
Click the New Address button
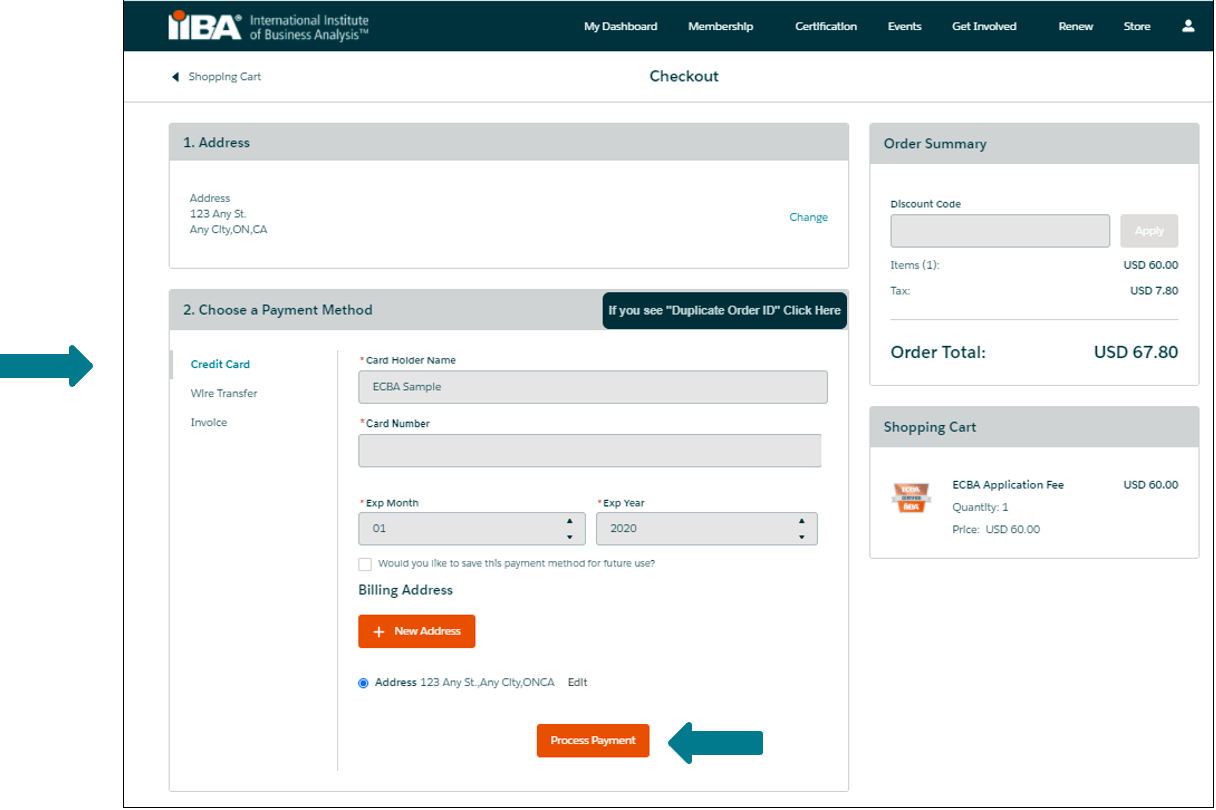click(417, 632)
